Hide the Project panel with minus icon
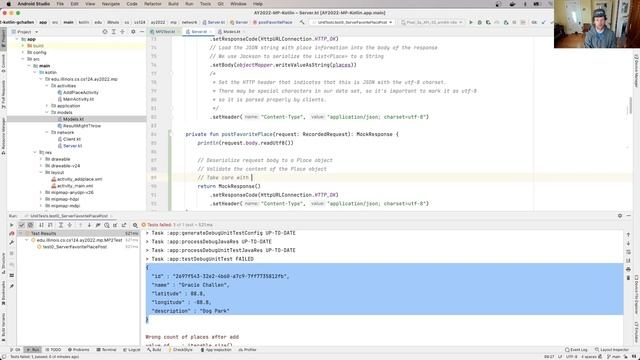 coord(142,32)
